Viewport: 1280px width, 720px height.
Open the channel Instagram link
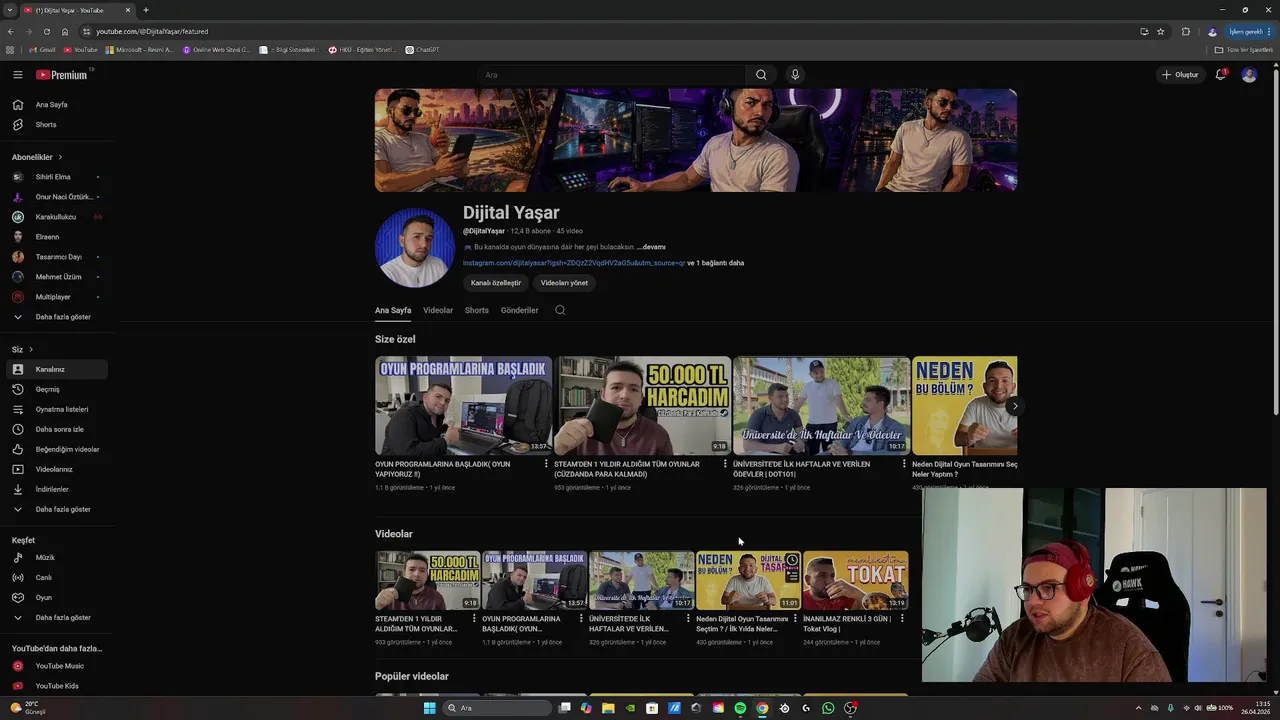(x=574, y=263)
